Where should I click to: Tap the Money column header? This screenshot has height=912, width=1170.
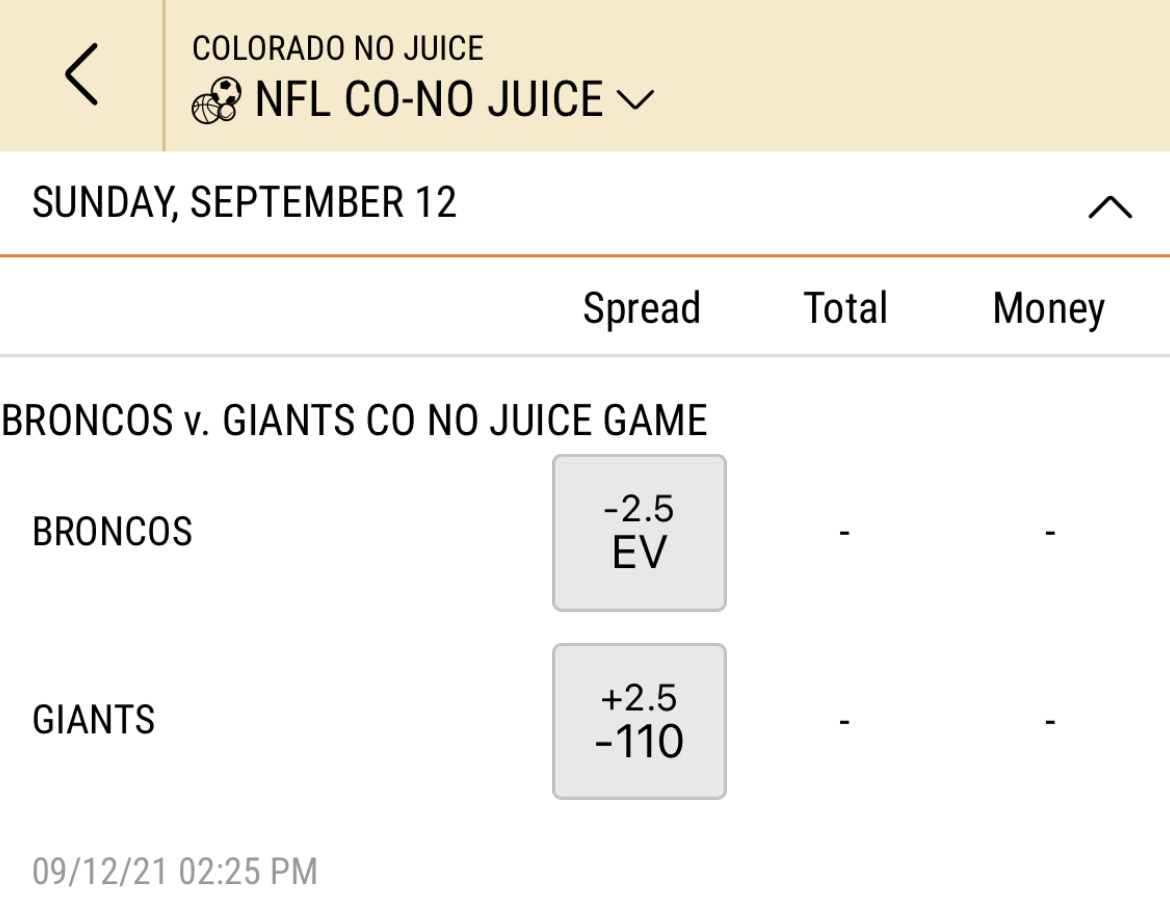tap(1048, 309)
